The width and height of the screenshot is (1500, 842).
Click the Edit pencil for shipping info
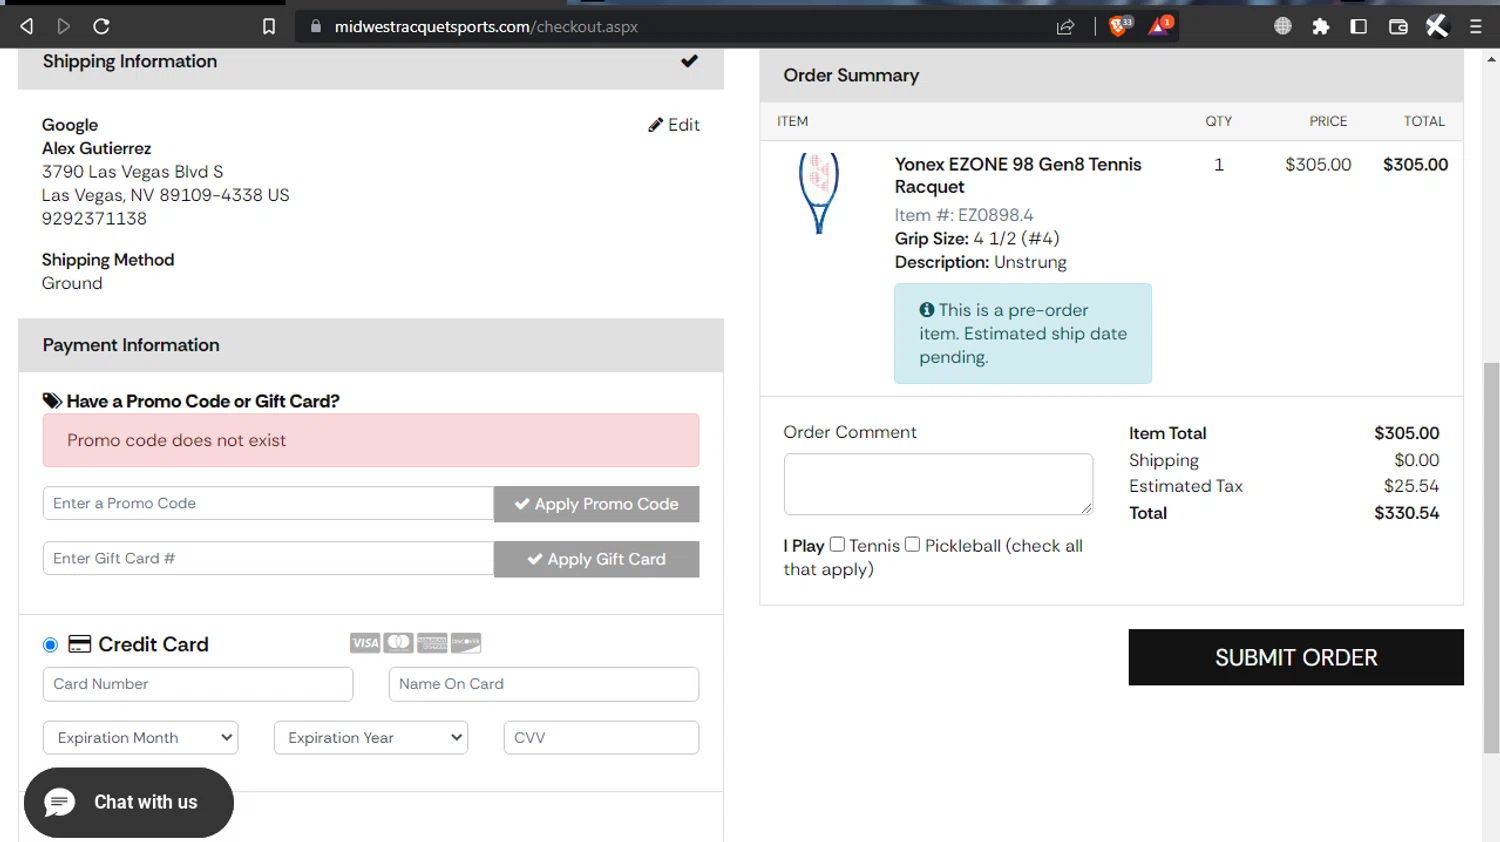[x=674, y=124]
